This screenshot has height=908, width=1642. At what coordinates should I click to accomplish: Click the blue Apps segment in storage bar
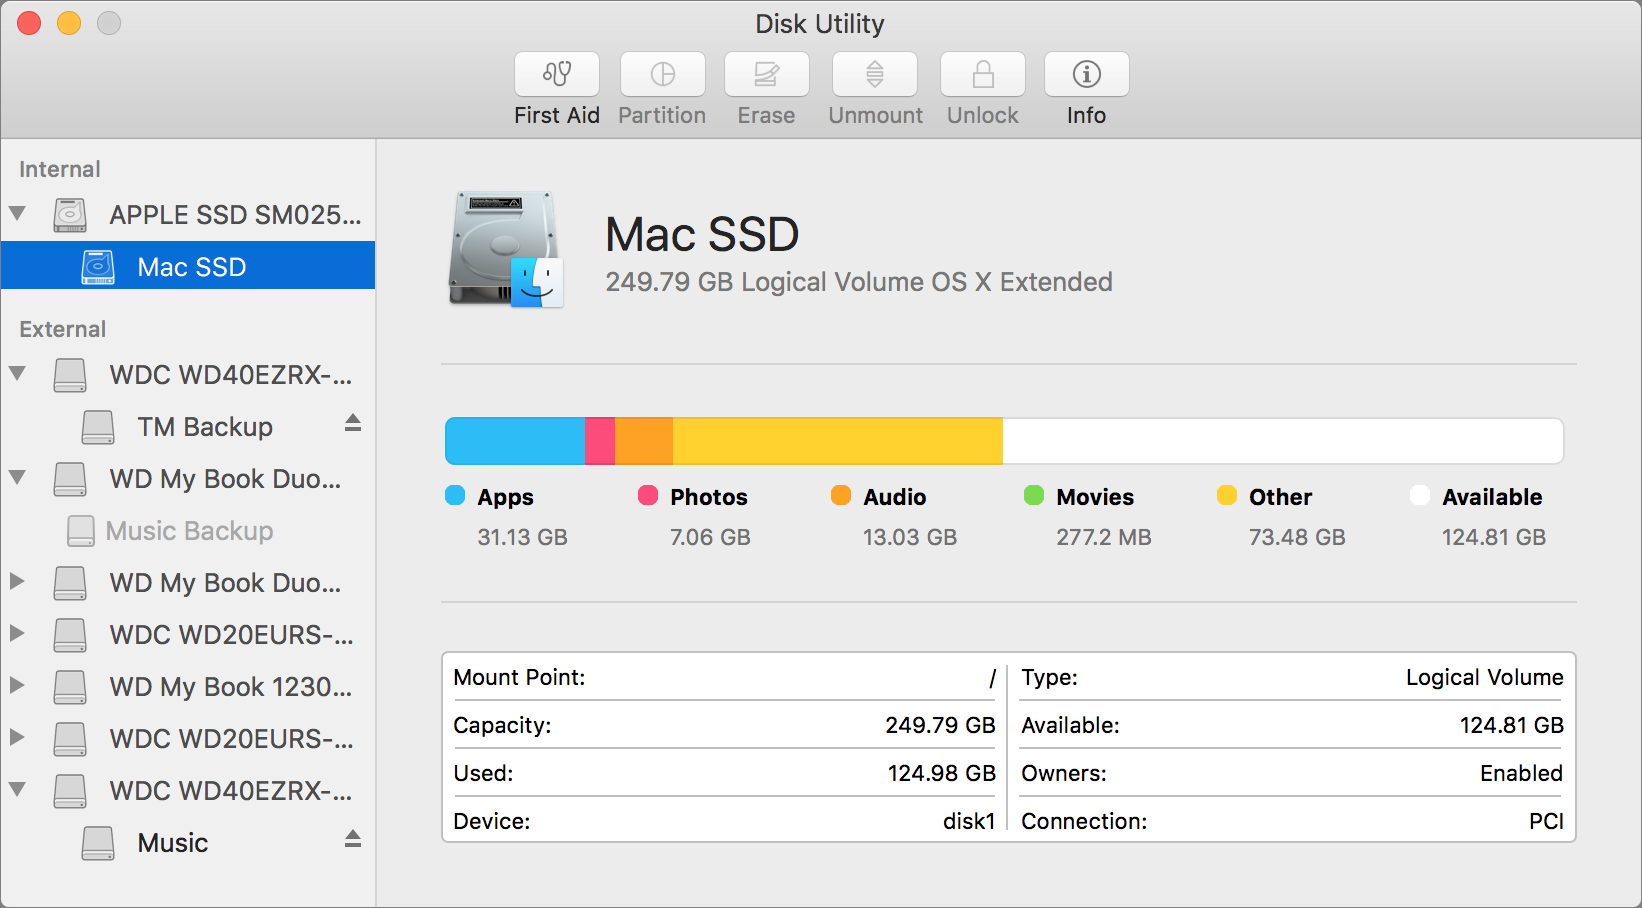coord(514,441)
